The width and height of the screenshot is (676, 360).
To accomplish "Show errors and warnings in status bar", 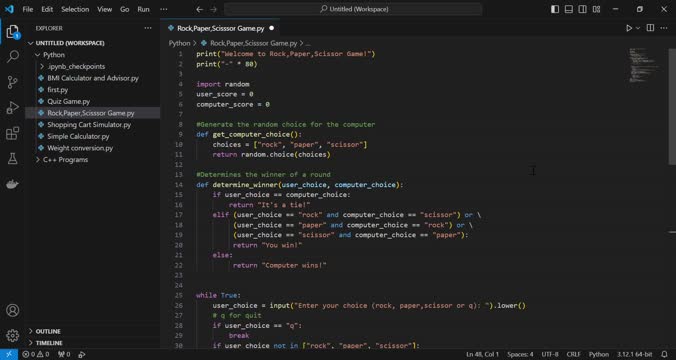I will click(x=36, y=354).
